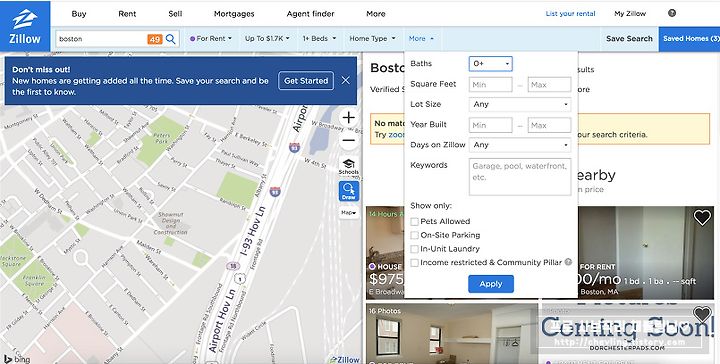Click the Apply button
The image size is (720, 364).
click(x=491, y=284)
